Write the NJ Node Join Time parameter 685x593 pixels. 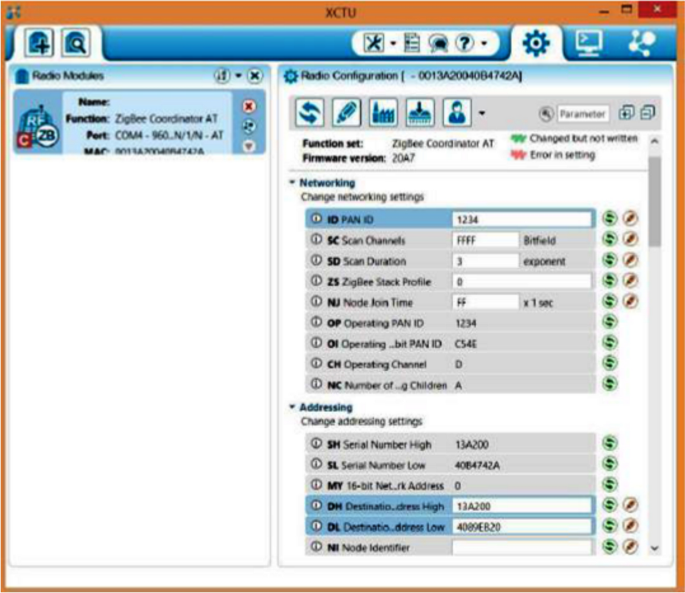pyautogui.click(x=630, y=301)
